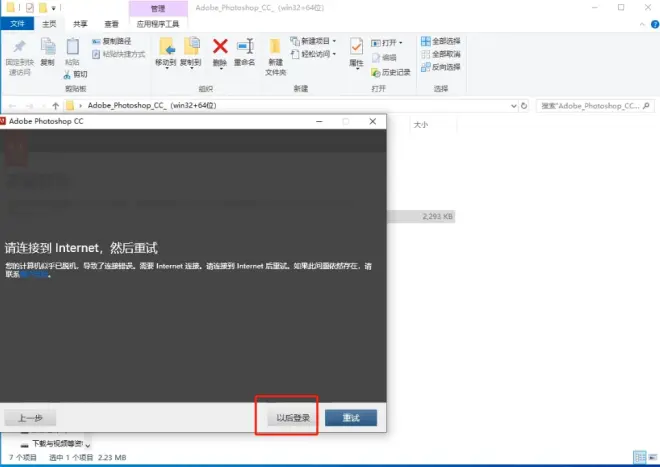Click 全部选择 select all
Viewport: 660px width, 467px height.
(x=441, y=41)
